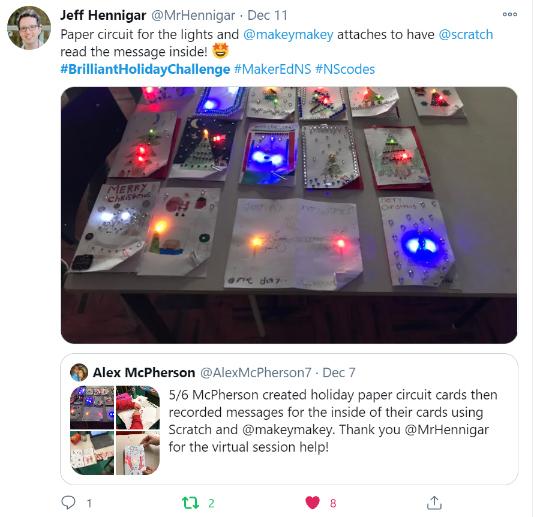The width and height of the screenshot is (549, 517).
Task: Unlike the tweet via red heart icon
Action: coord(312,503)
